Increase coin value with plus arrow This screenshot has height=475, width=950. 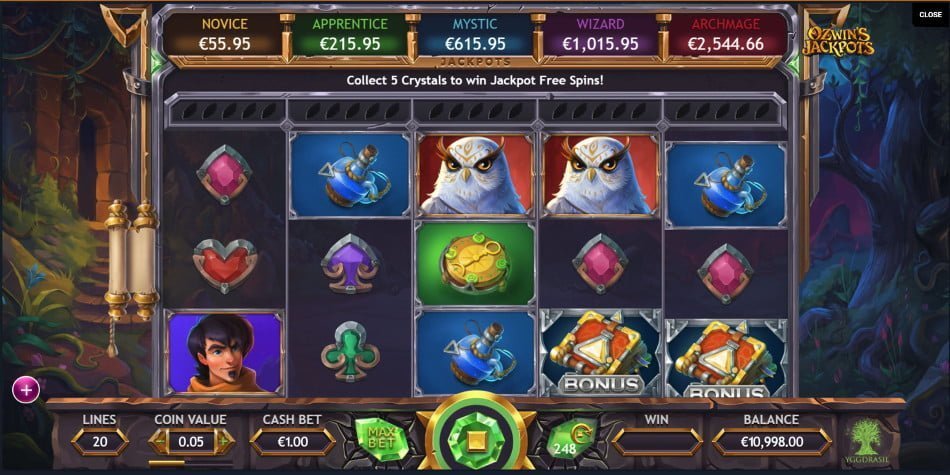click(223, 442)
